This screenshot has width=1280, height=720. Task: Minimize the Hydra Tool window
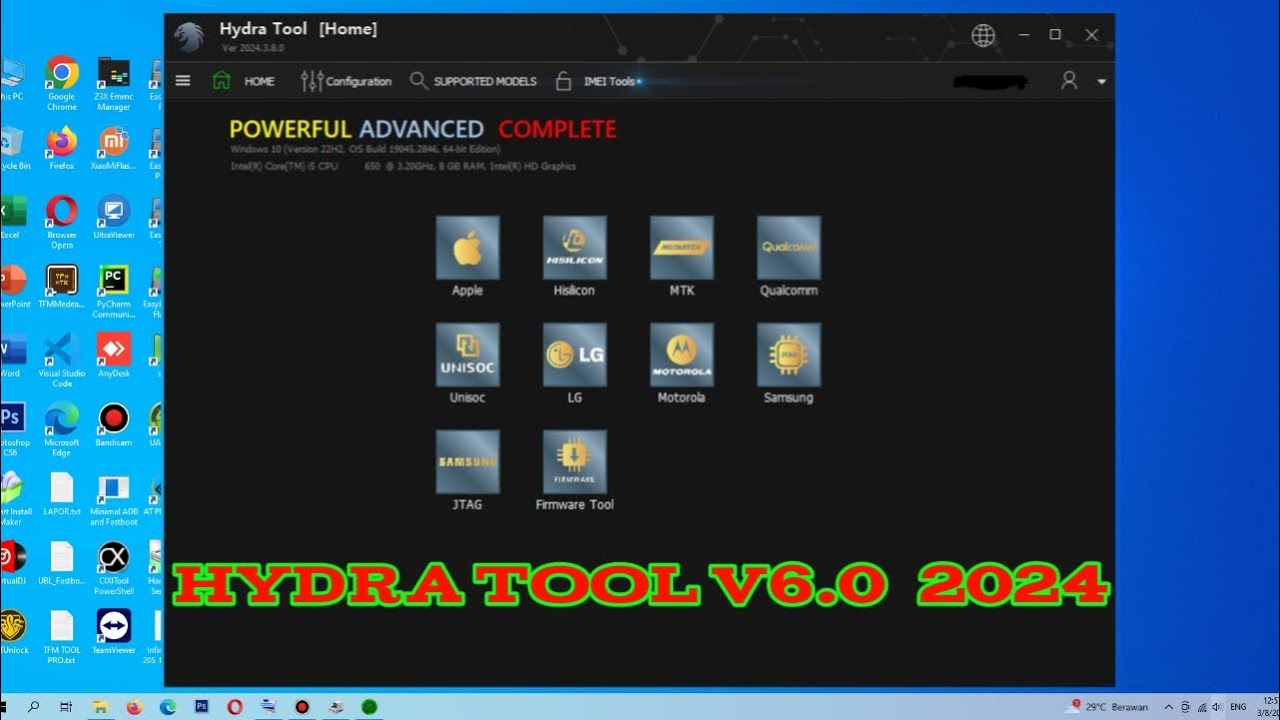(x=1024, y=35)
